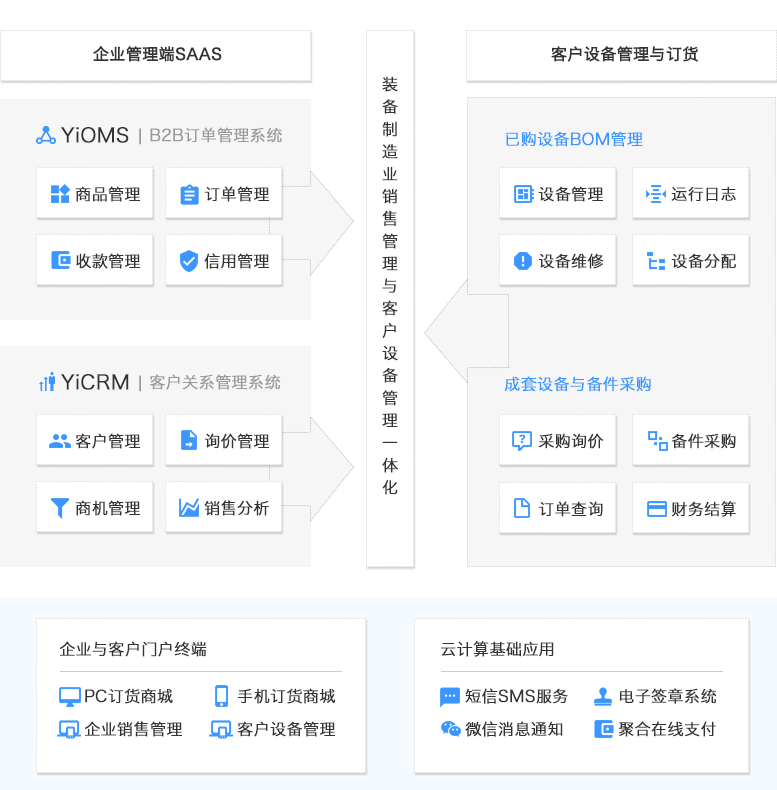Open the 收款管理 card

point(95,260)
